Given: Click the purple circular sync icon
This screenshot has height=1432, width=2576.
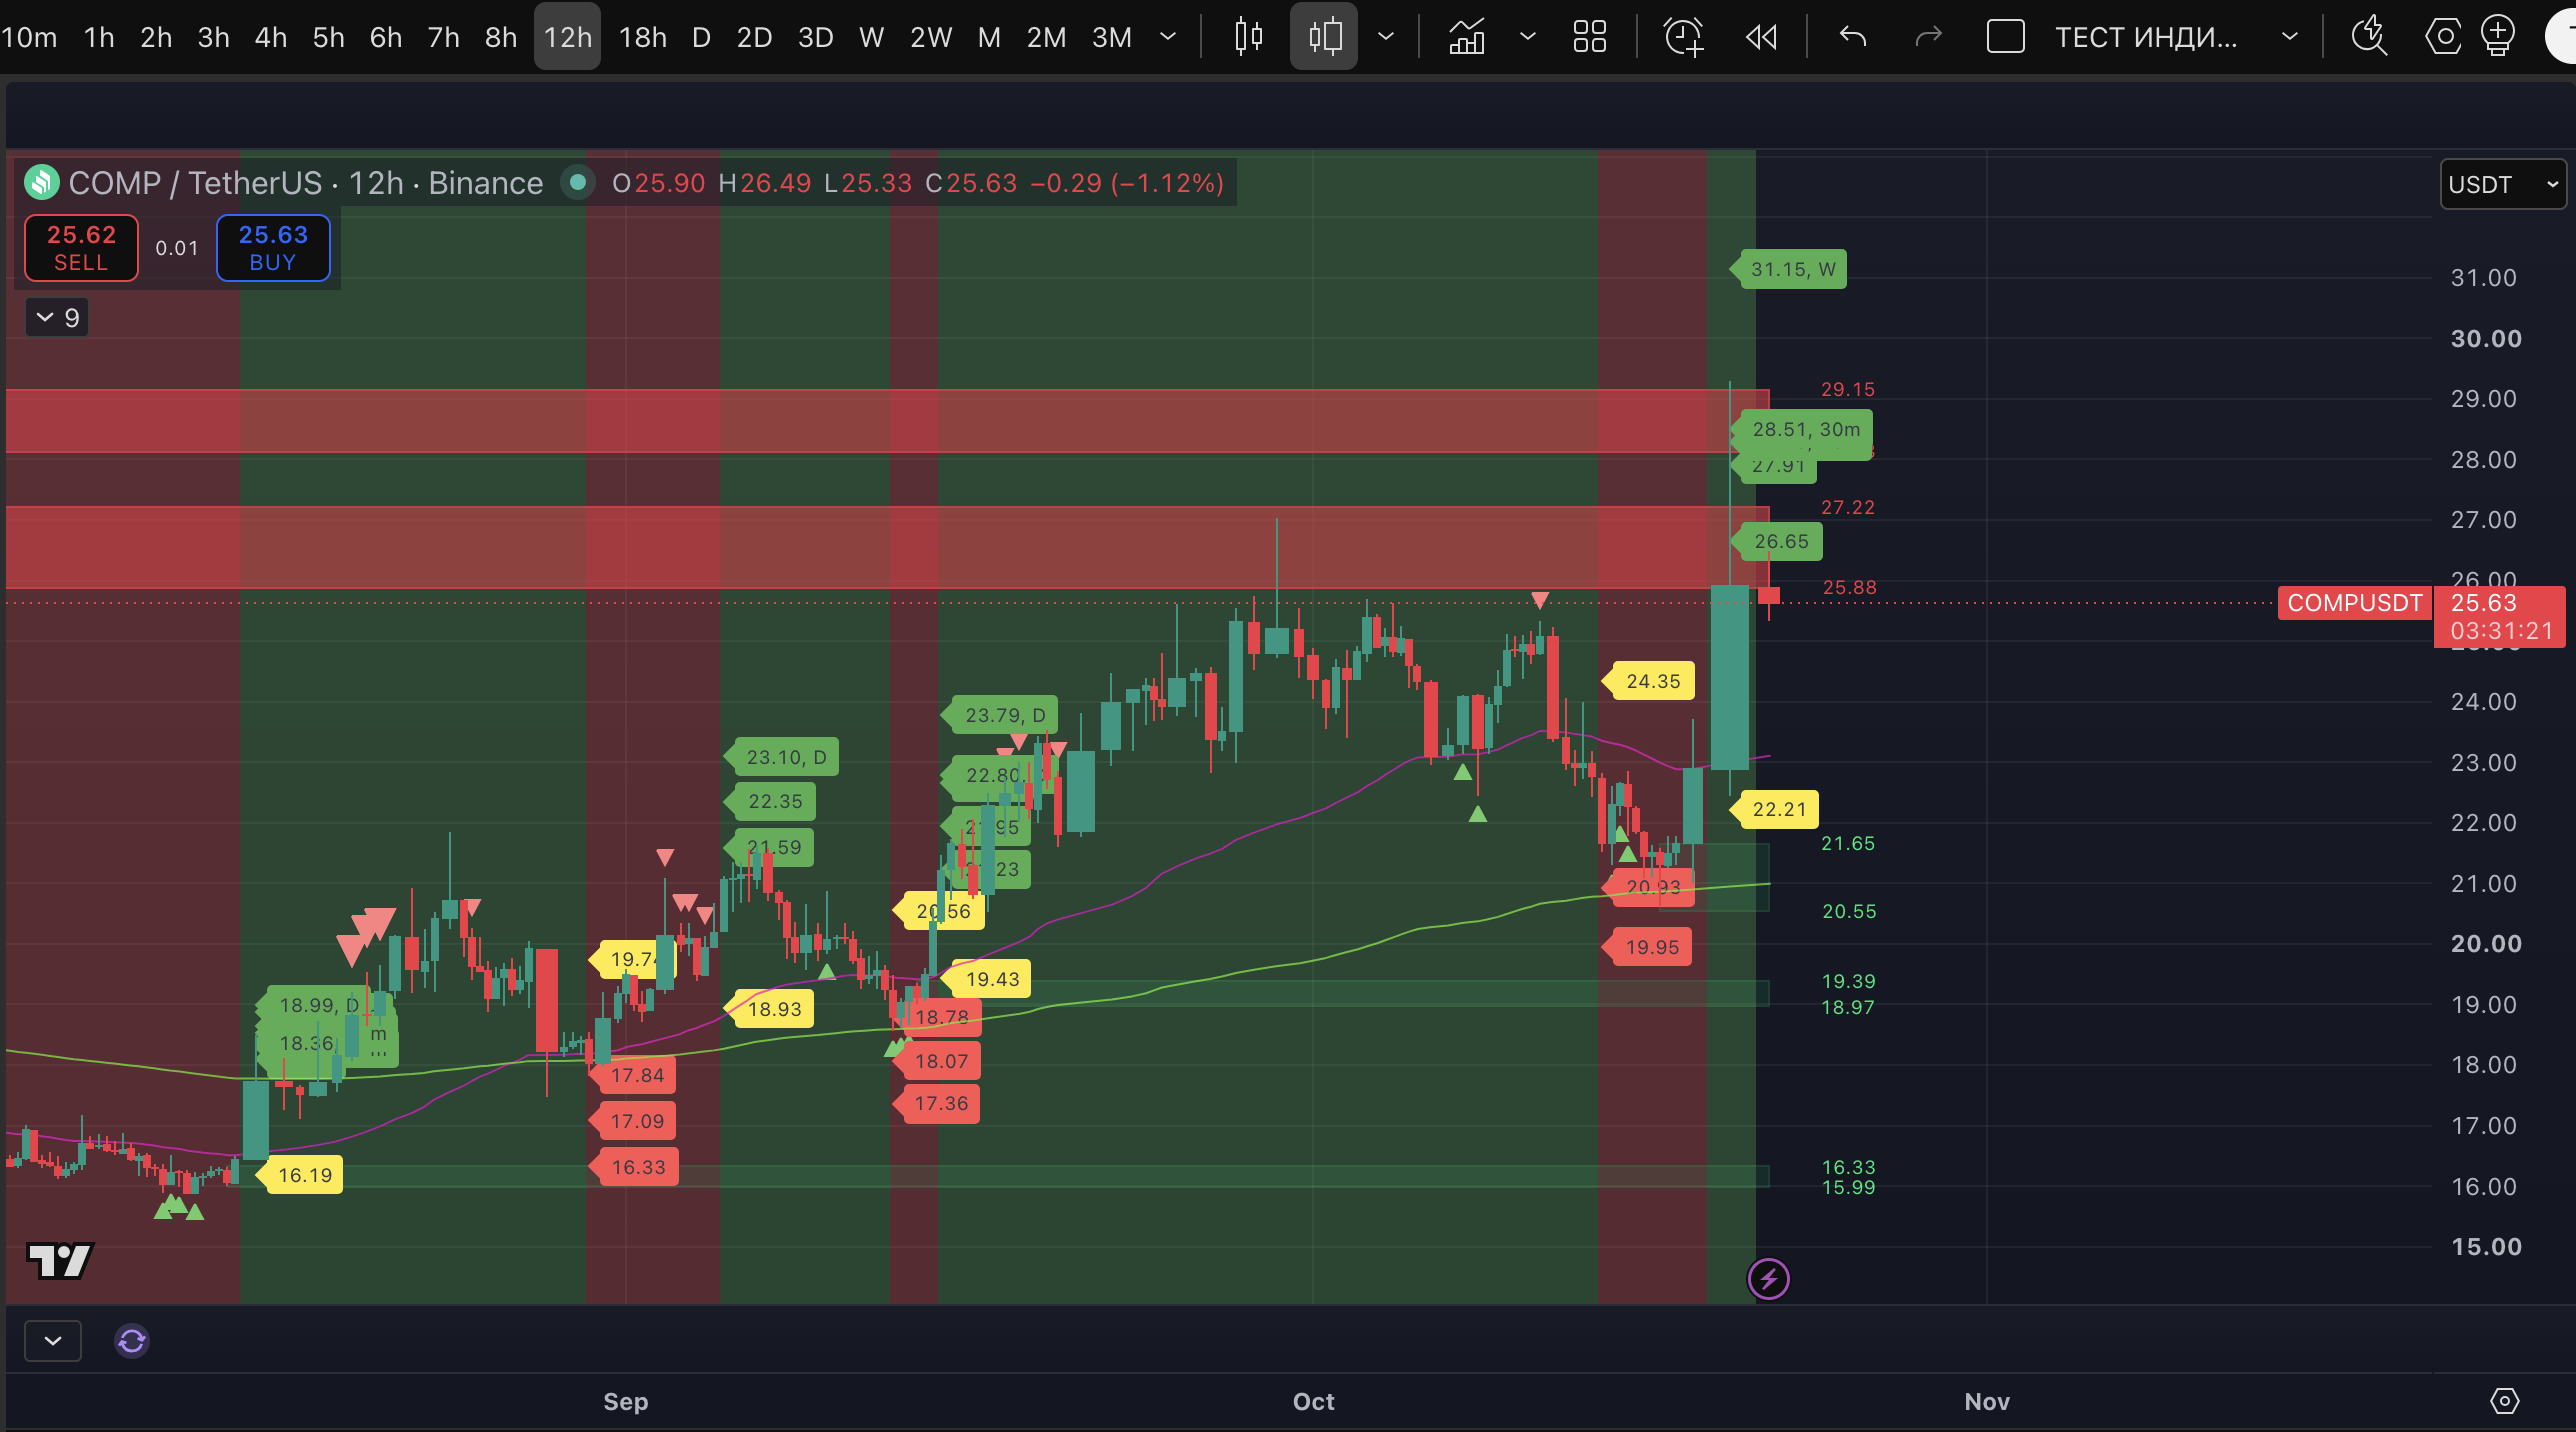Looking at the screenshot, I should 132,1340.
